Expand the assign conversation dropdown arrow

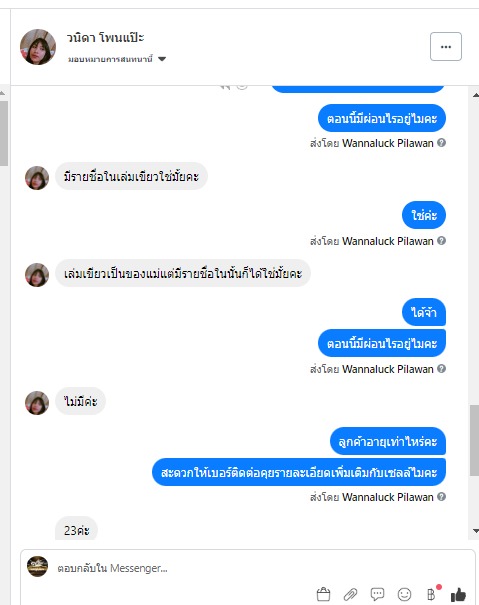click(x=162, y=59)
